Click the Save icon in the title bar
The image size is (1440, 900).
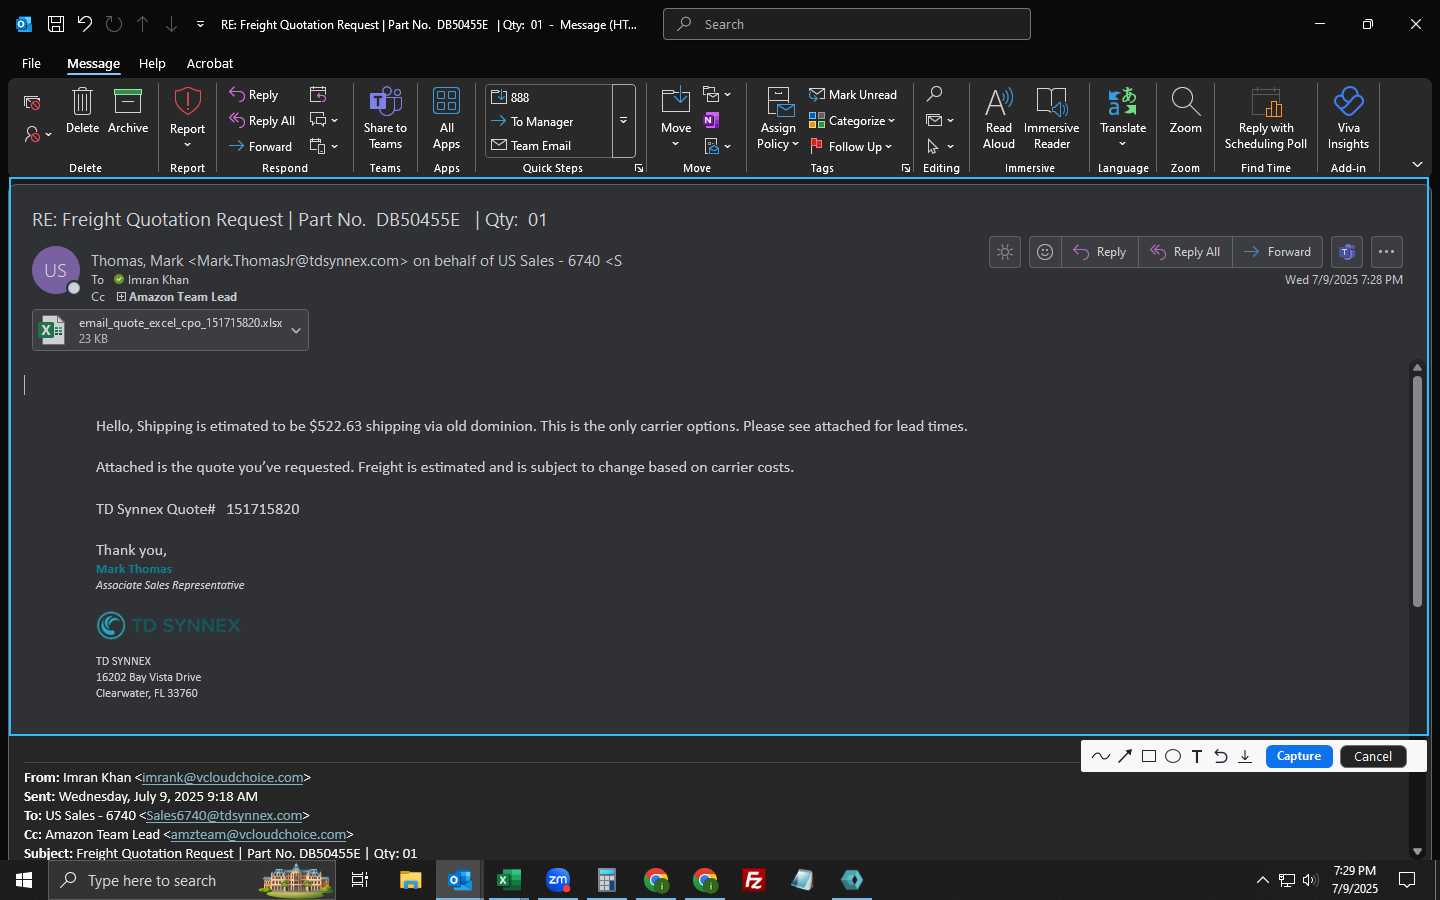[x=56, y=24]
